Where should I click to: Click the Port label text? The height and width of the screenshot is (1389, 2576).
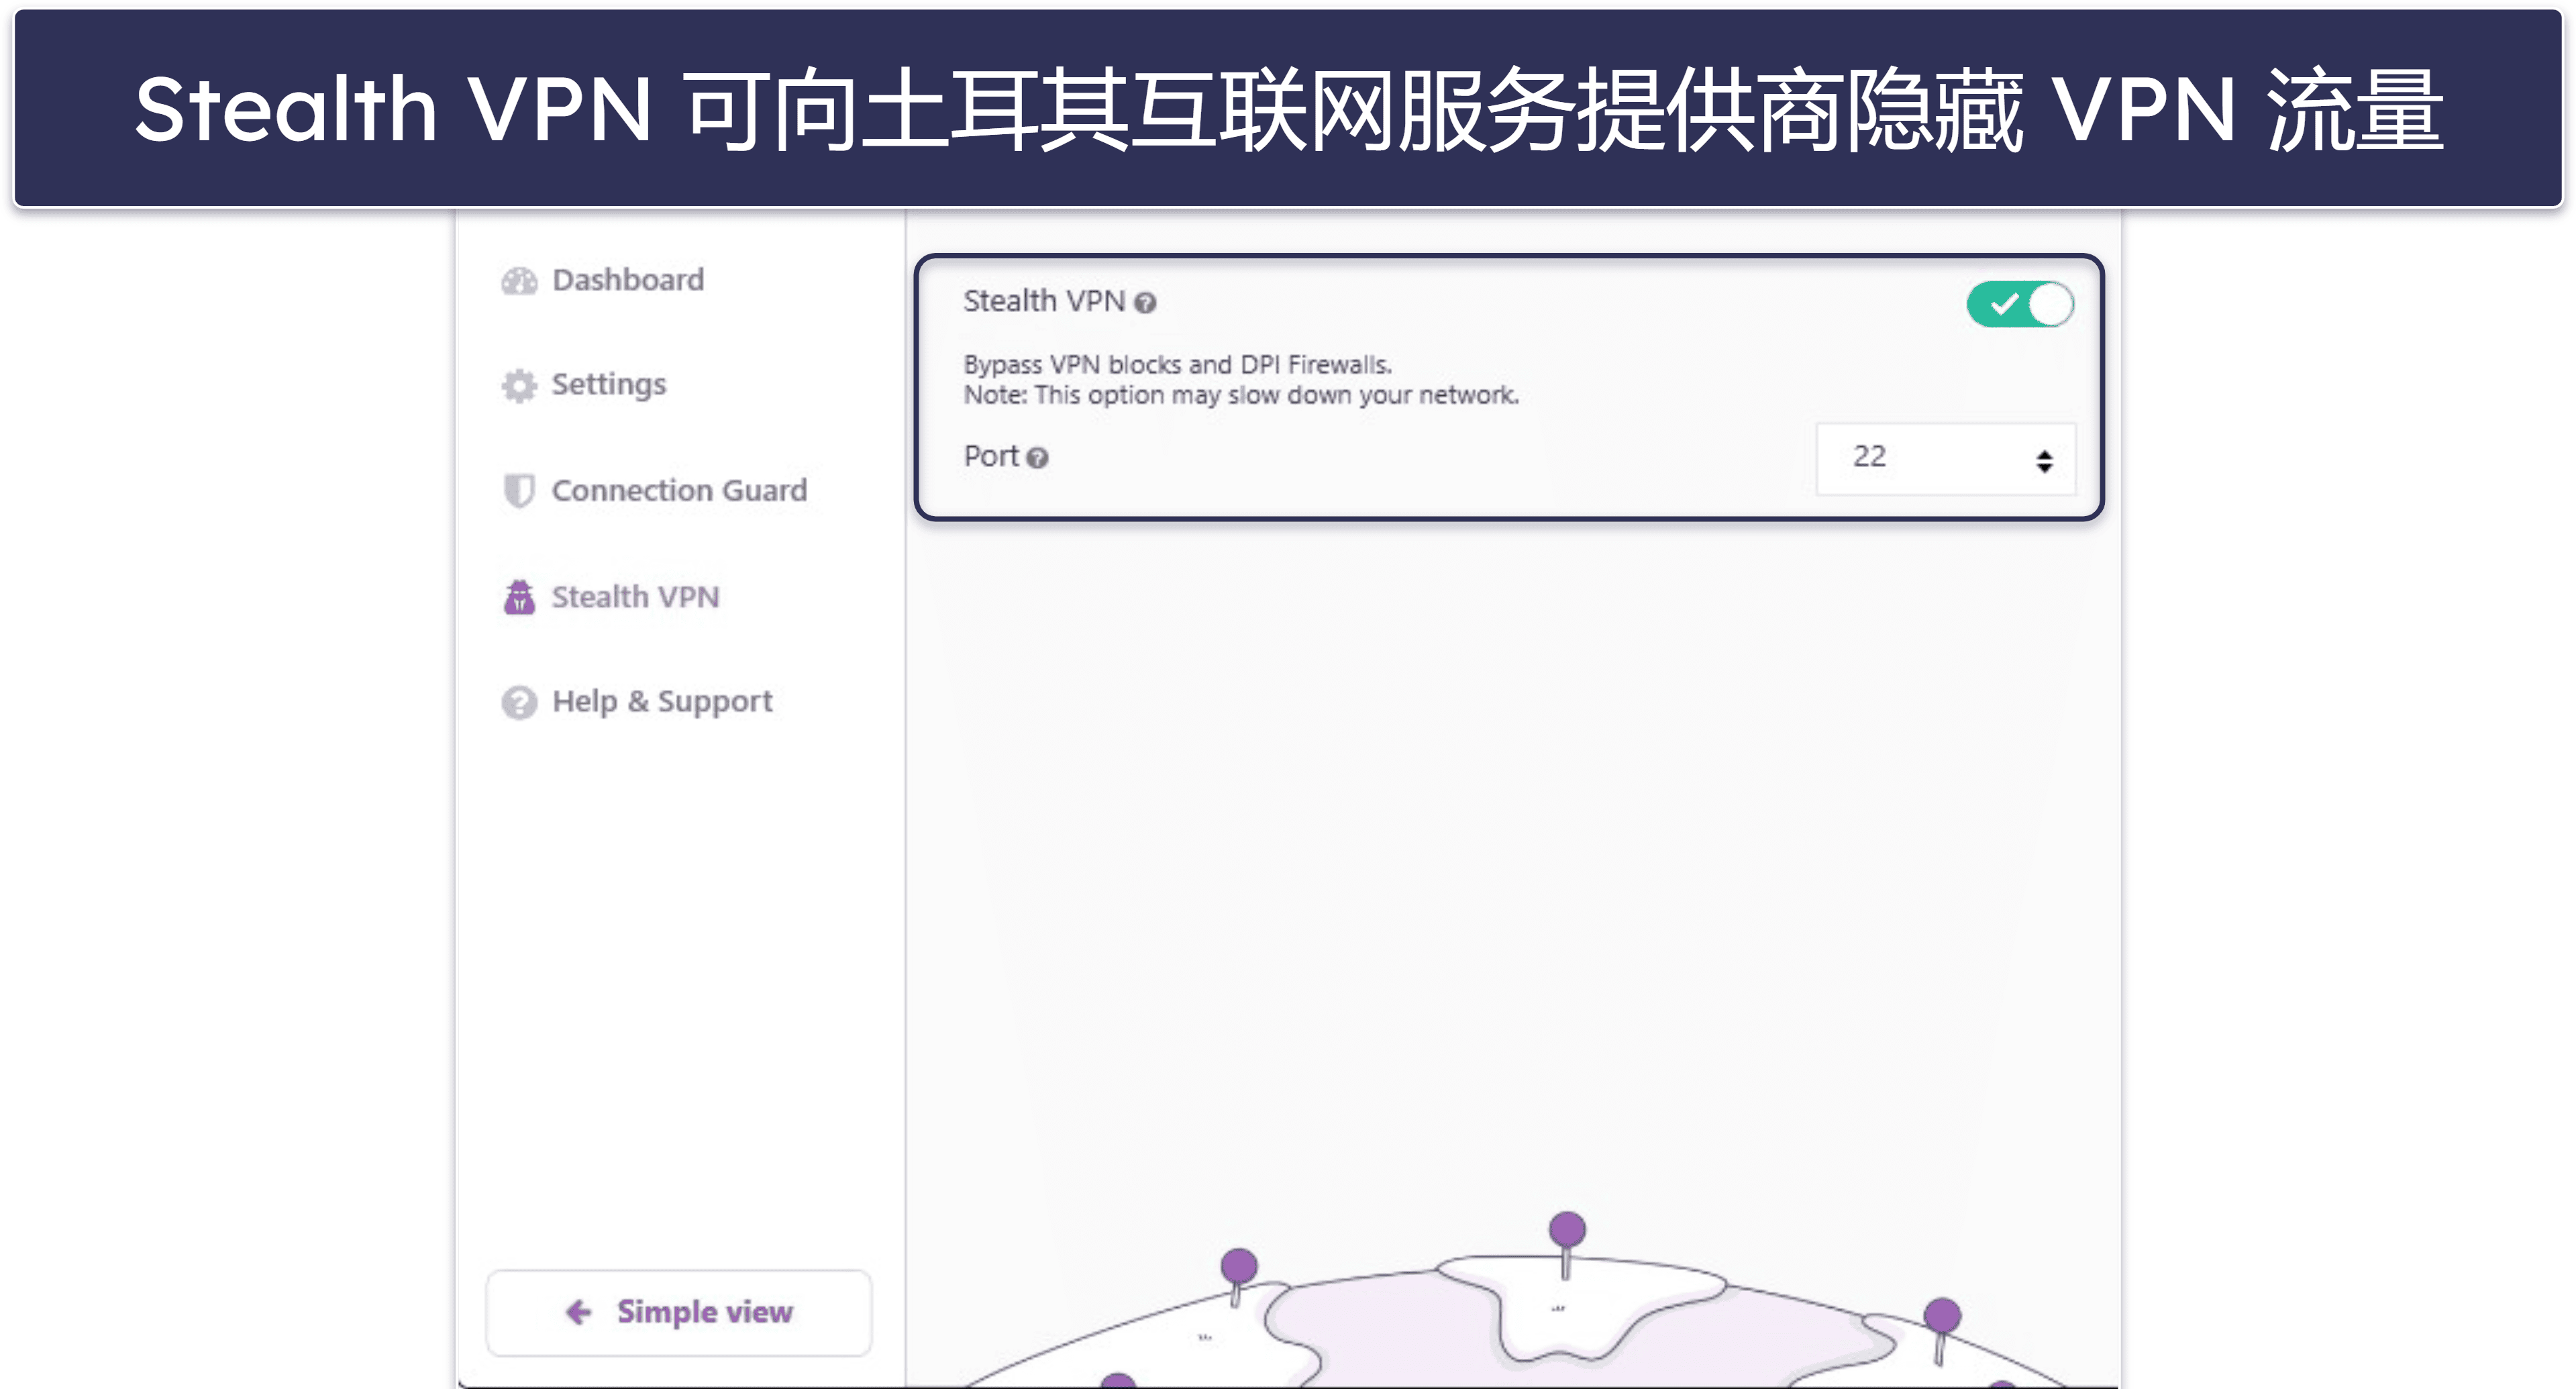coord(991,457)
